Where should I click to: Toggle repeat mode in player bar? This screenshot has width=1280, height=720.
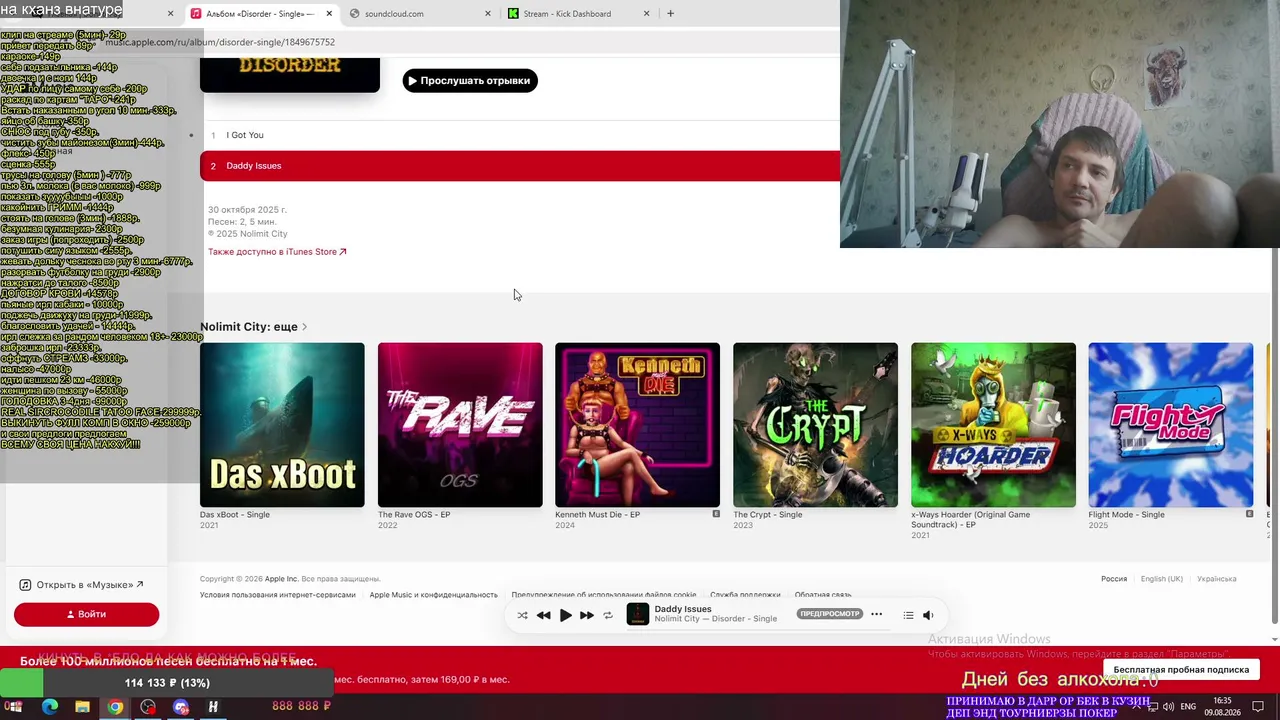[x=607, y=615]
